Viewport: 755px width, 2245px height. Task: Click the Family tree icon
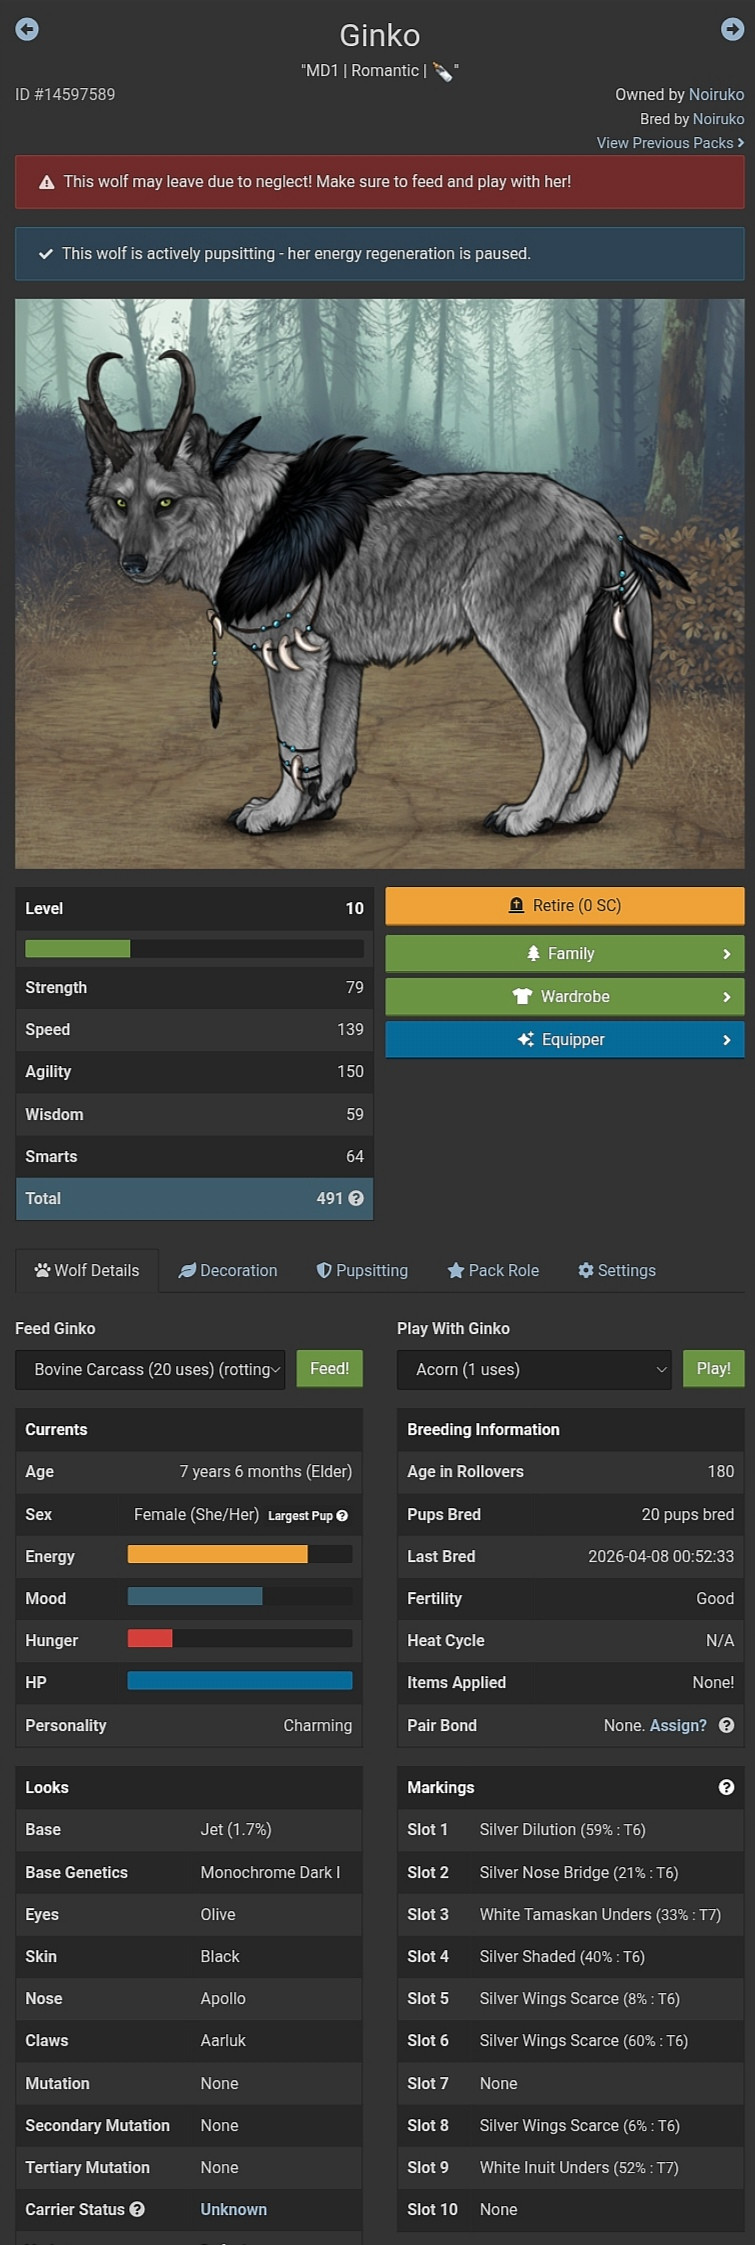533,954
